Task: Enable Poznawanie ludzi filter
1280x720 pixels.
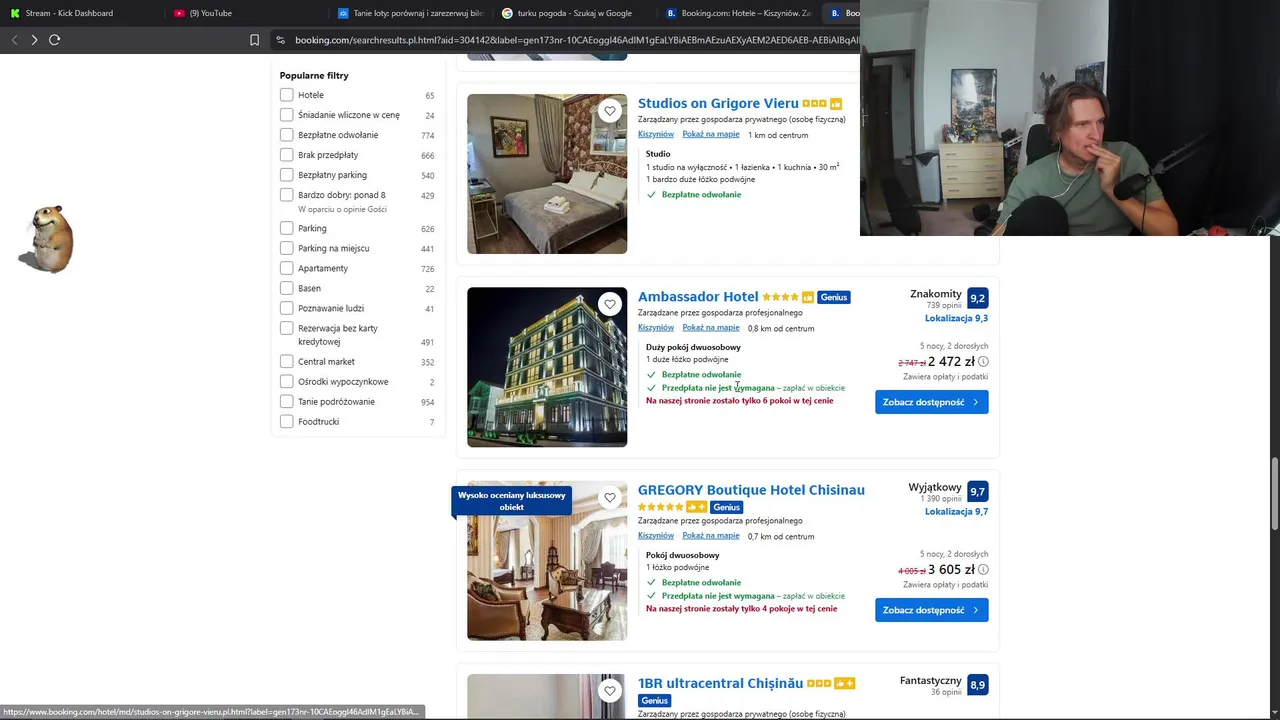Action: [287, 308]
